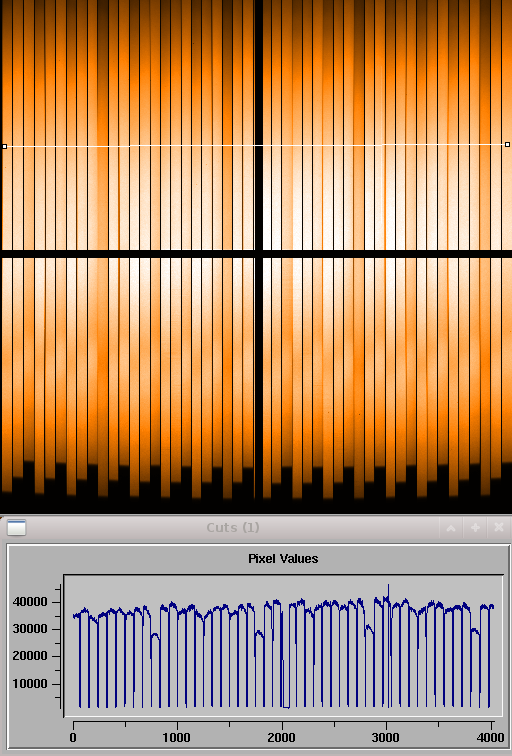Click the Pixel Values plot title
This screenshot has width=512, height=756.
[283, 559]
